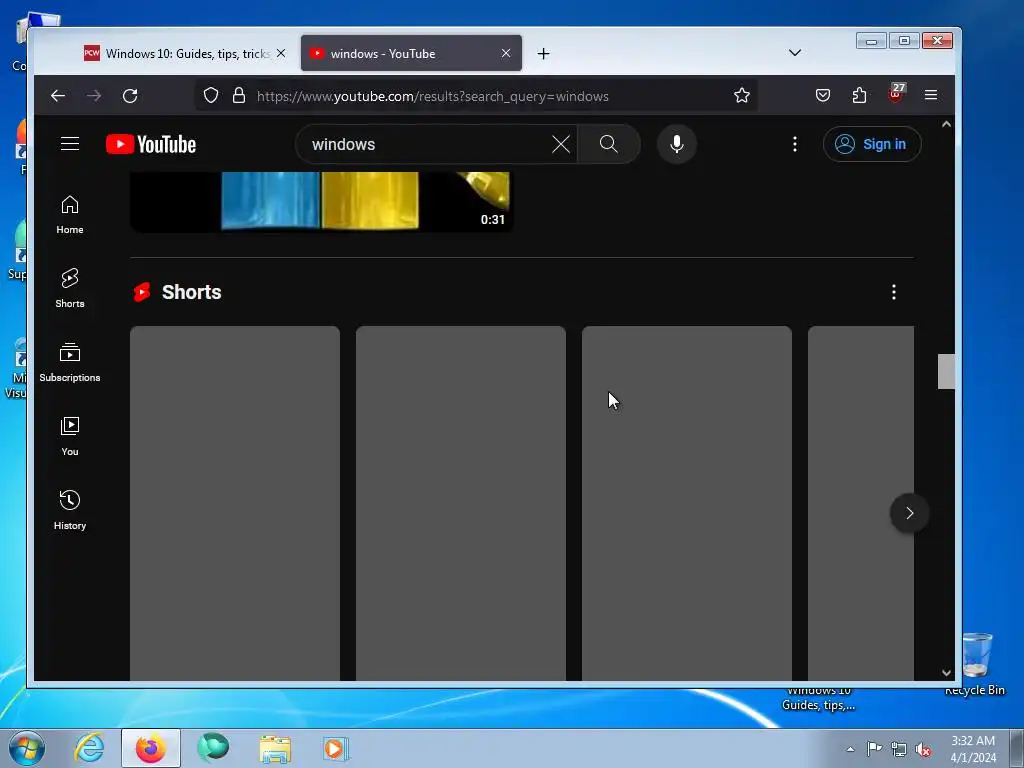The image size is (1024, 768).
Task: List all tabs dropdown arrow
Action: (x=795, y=53)
